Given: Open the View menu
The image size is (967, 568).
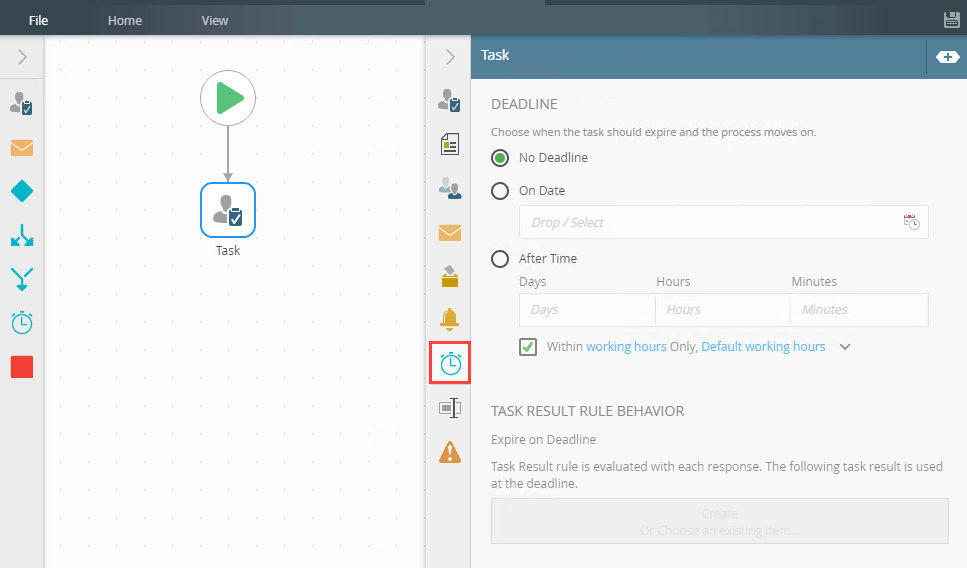Looking at the screenshot, I should tap(215, 20).
